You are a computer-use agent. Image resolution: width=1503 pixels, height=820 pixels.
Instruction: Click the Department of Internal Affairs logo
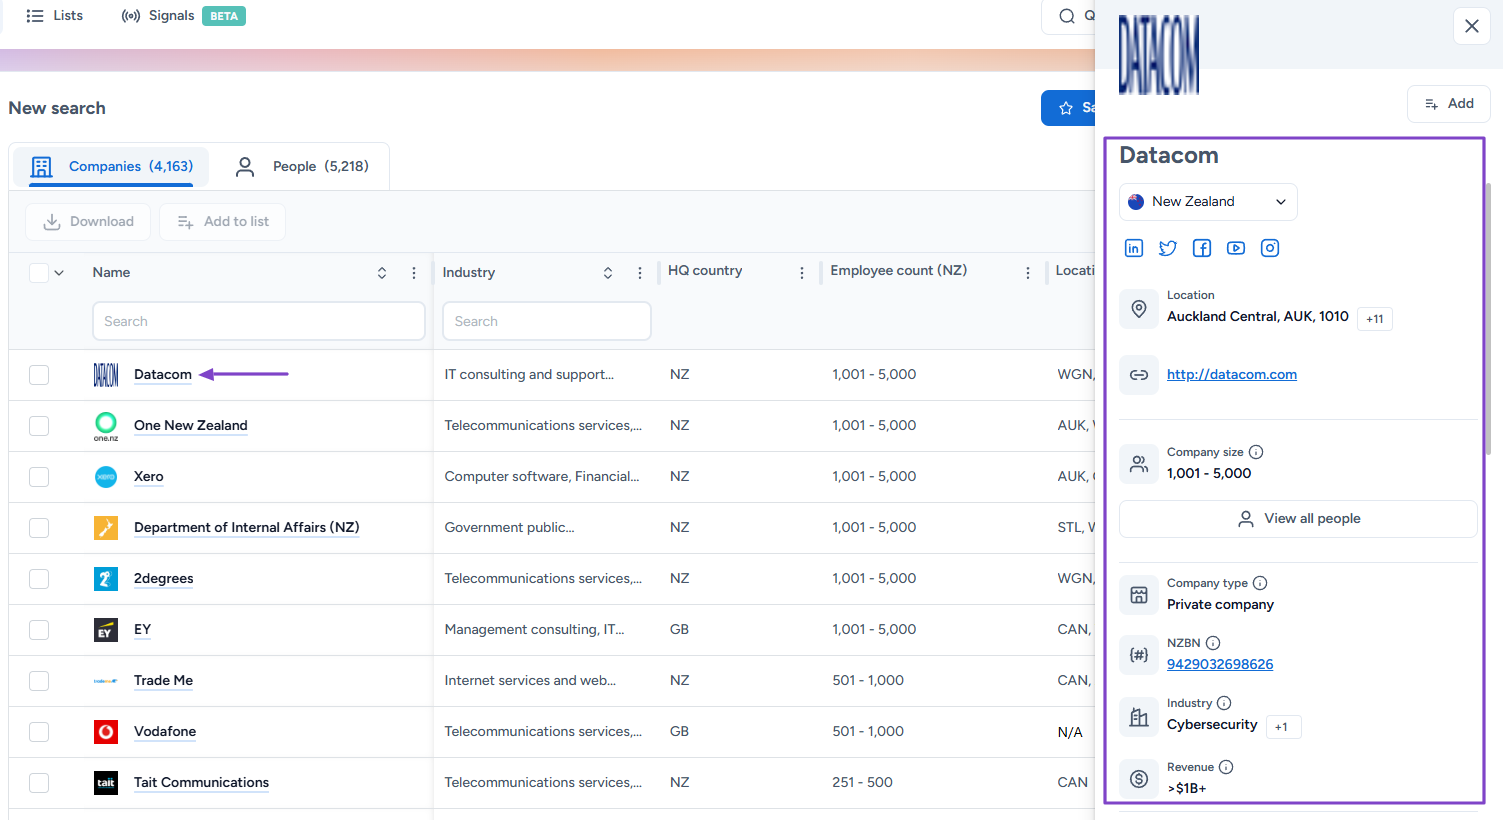pos(106,528)
